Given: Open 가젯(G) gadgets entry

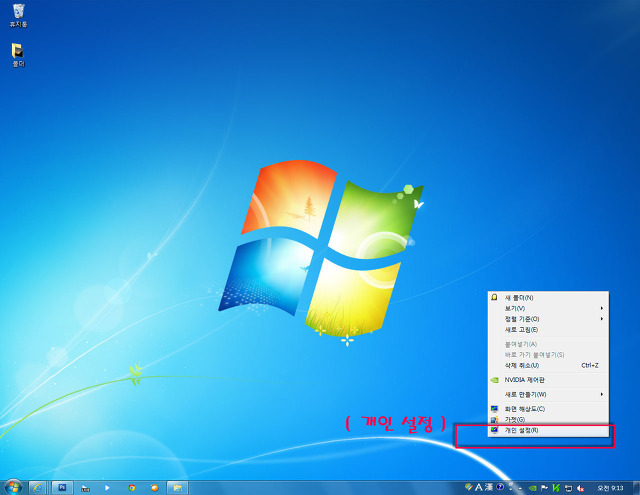Looking at the screenshot, I should tap(548, 420).
